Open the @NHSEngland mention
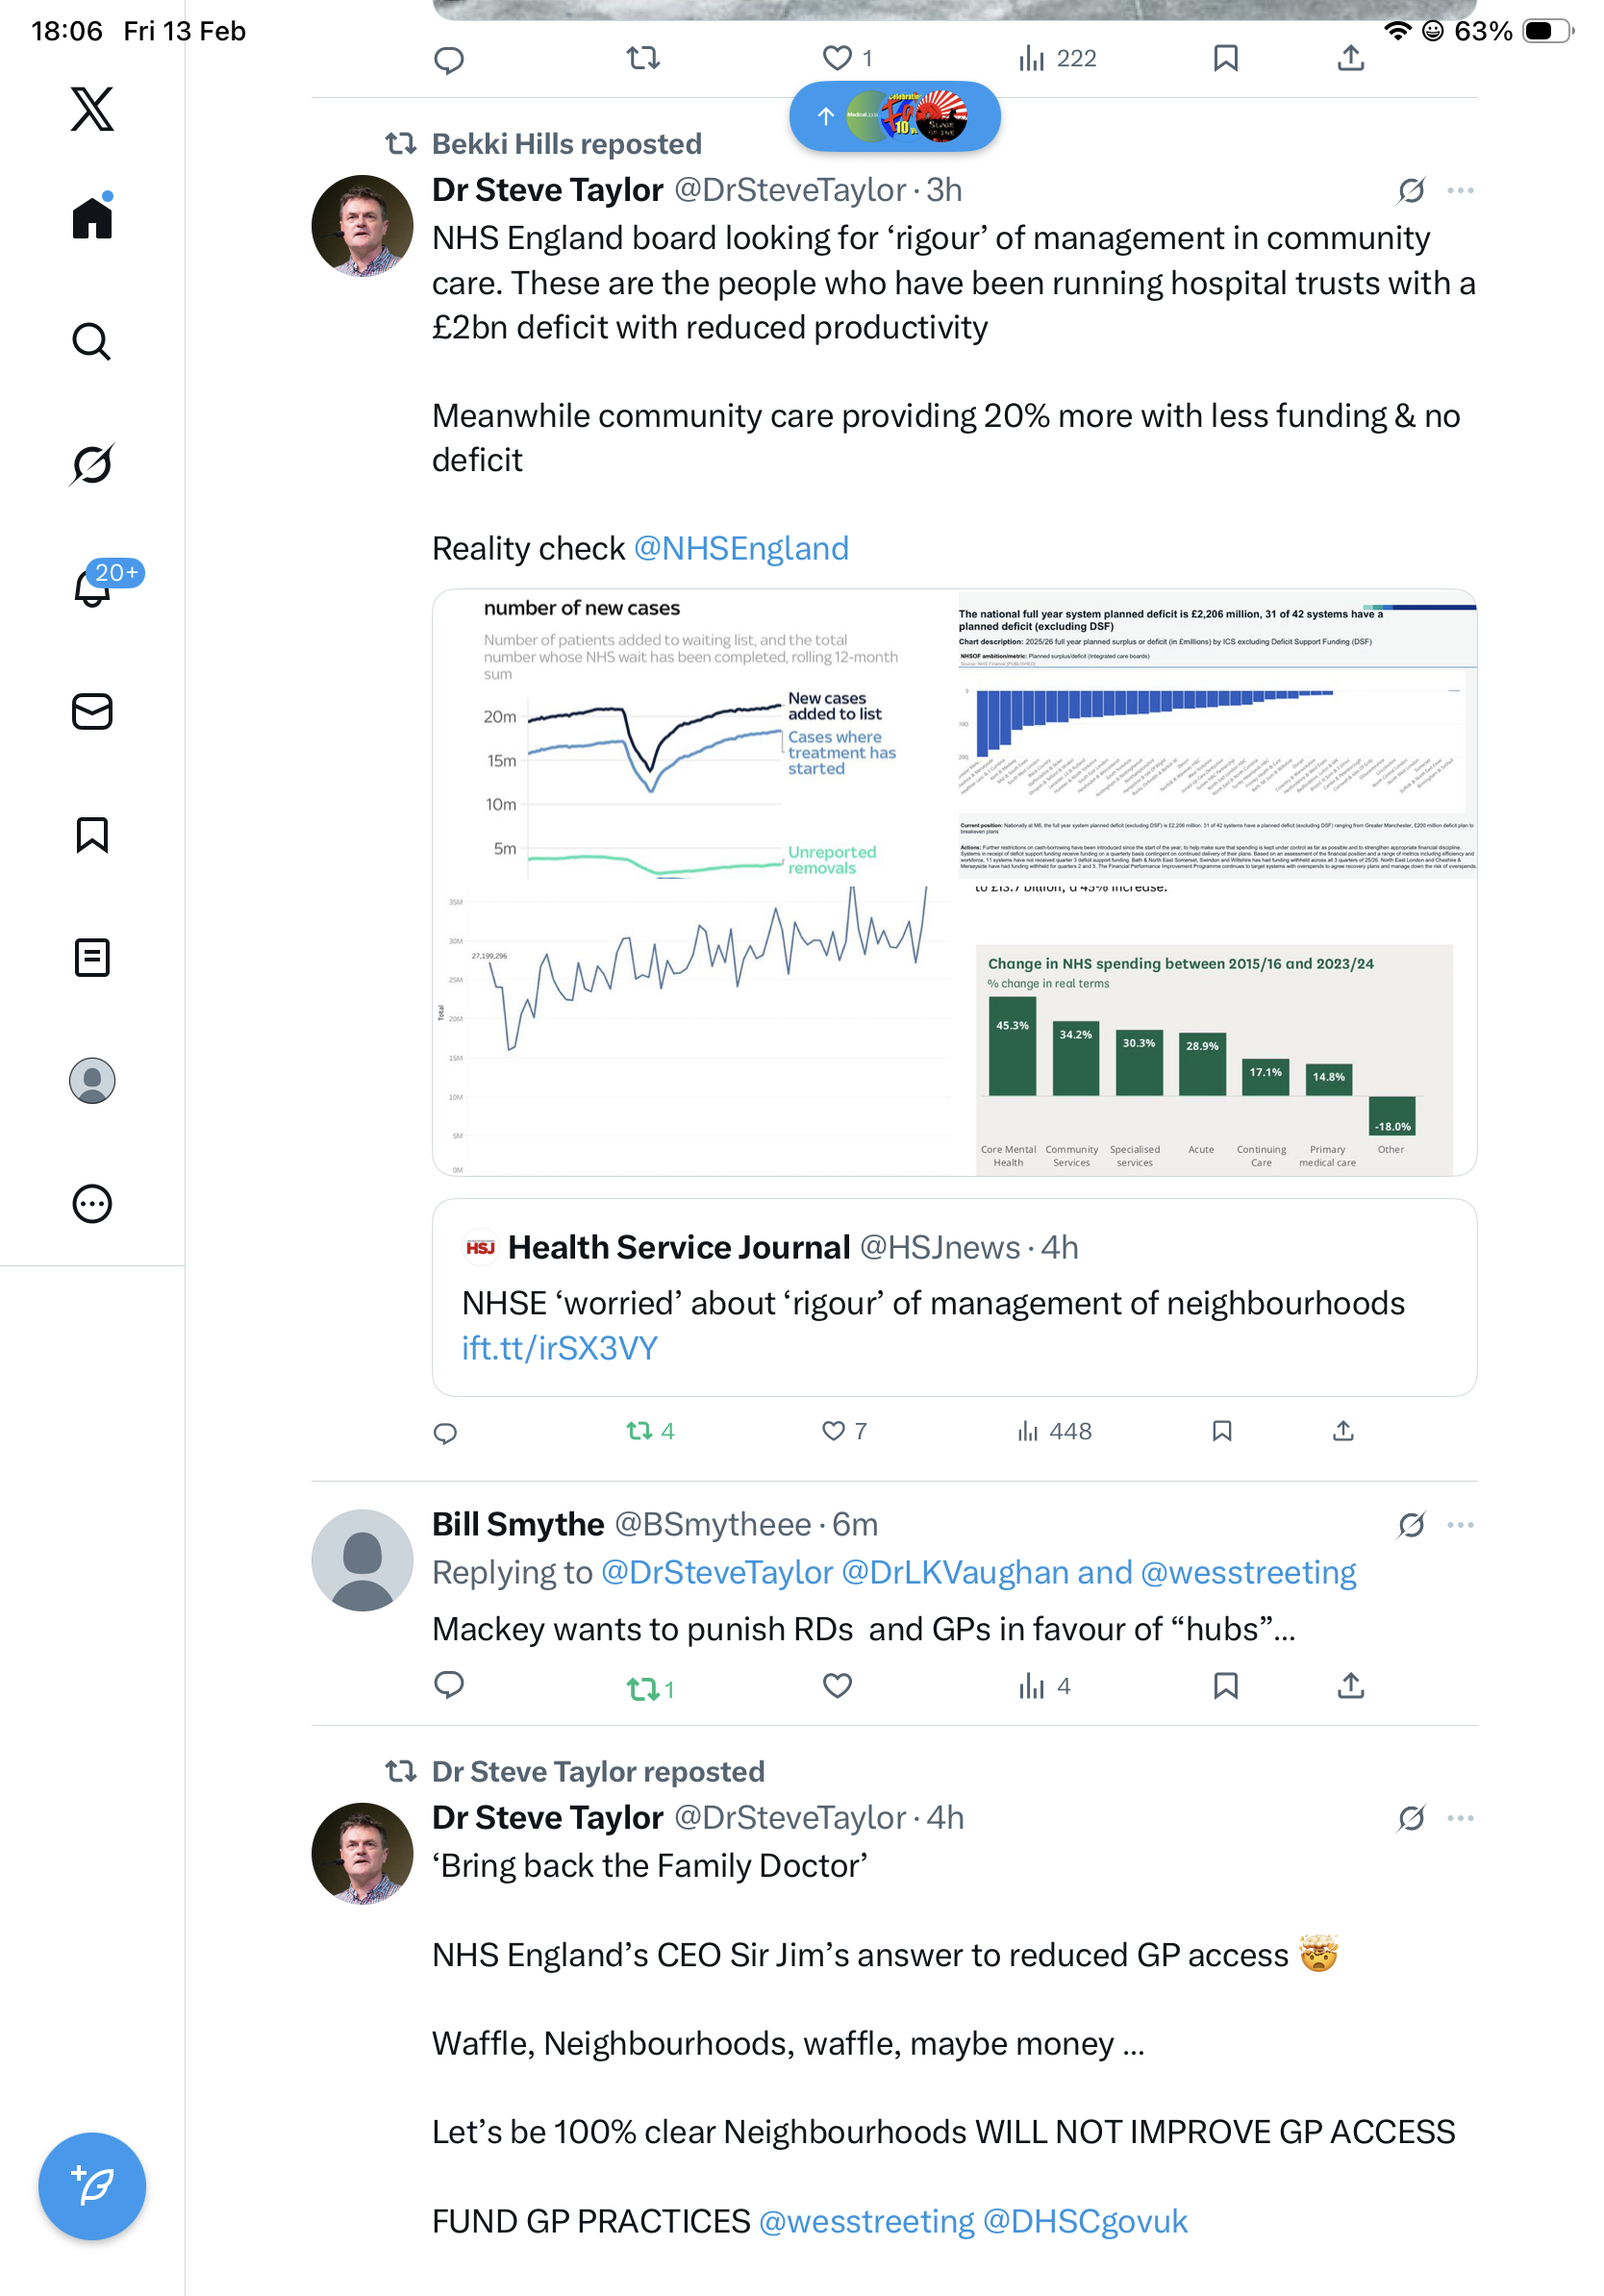This screenshot has height=2296, width=1604. [741, 548]
